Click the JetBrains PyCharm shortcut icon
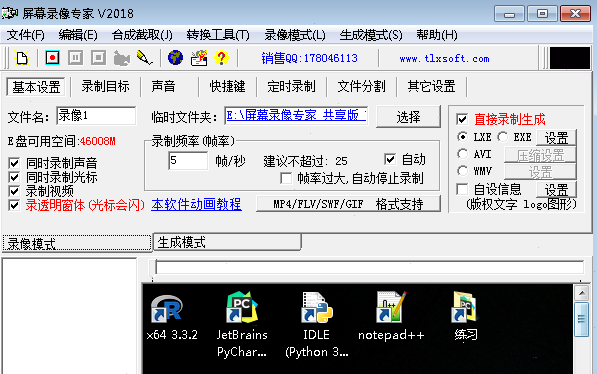Screen dimensions: 597x374 coord(242,307)
